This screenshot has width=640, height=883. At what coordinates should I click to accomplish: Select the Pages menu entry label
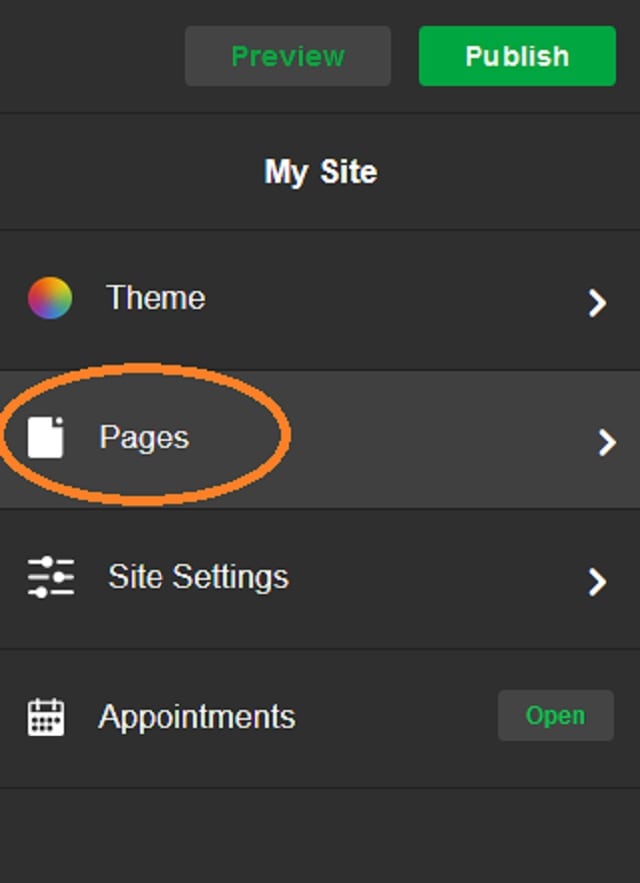point(144,438)
